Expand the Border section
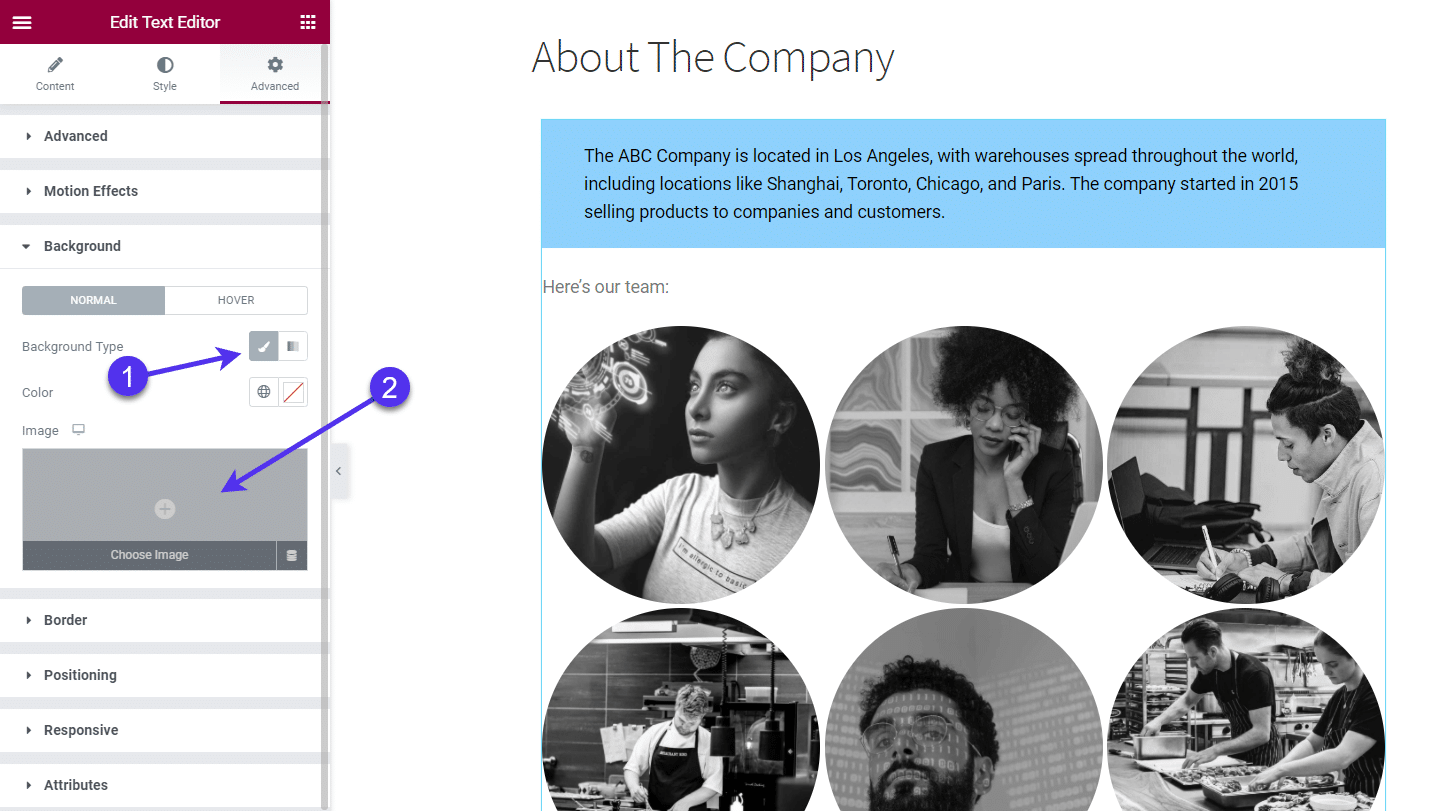Image resolution: width=1440 pixels, height=811 pixels. (66, 620)
